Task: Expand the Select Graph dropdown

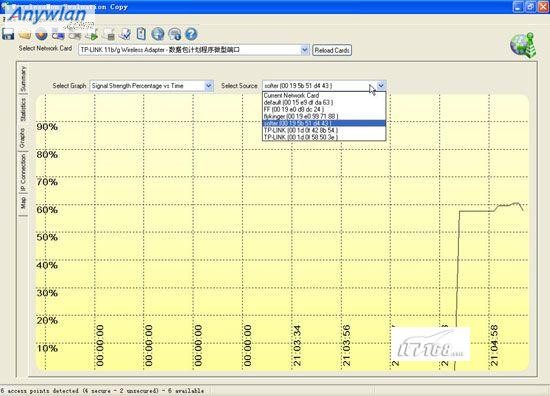Action: (209, 86)
